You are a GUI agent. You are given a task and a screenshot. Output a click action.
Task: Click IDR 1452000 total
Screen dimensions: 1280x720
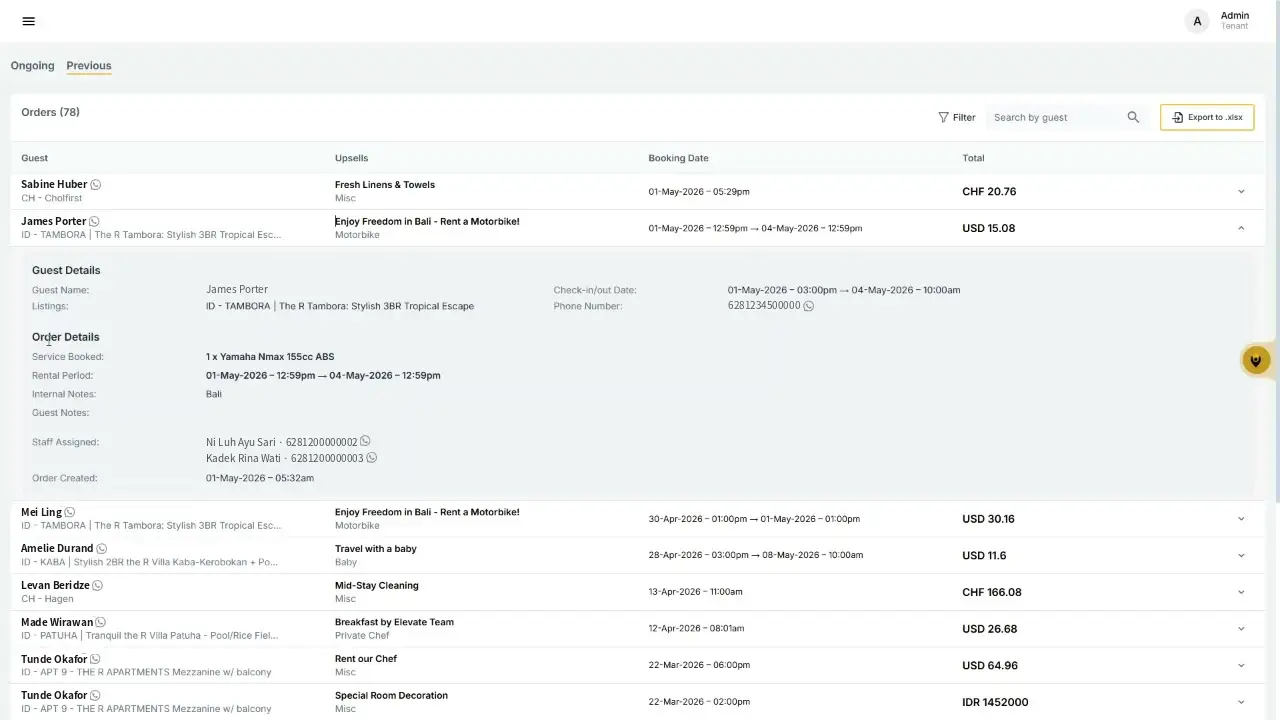tap(995, 702)
